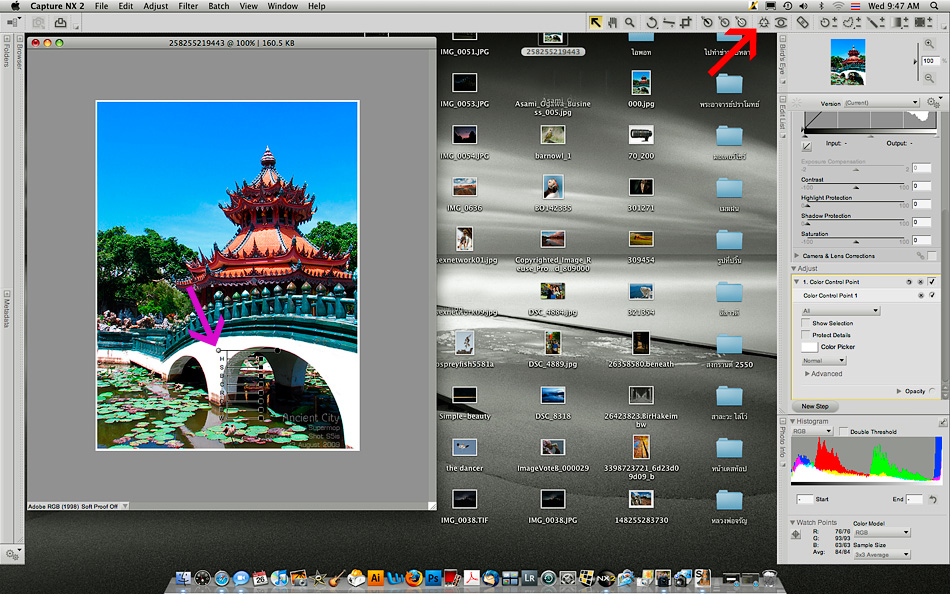Viewport: 950px width, 594px height.
Task: Open the Filter menu
Action: click(x=187, y=6)
